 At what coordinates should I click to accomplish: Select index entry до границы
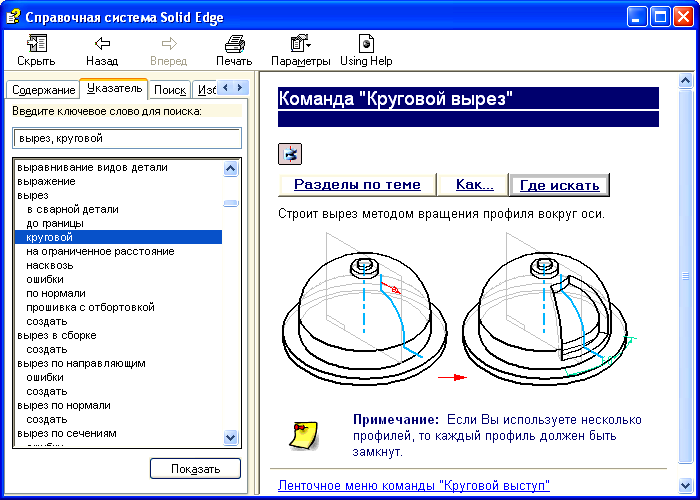pos(55,223)
